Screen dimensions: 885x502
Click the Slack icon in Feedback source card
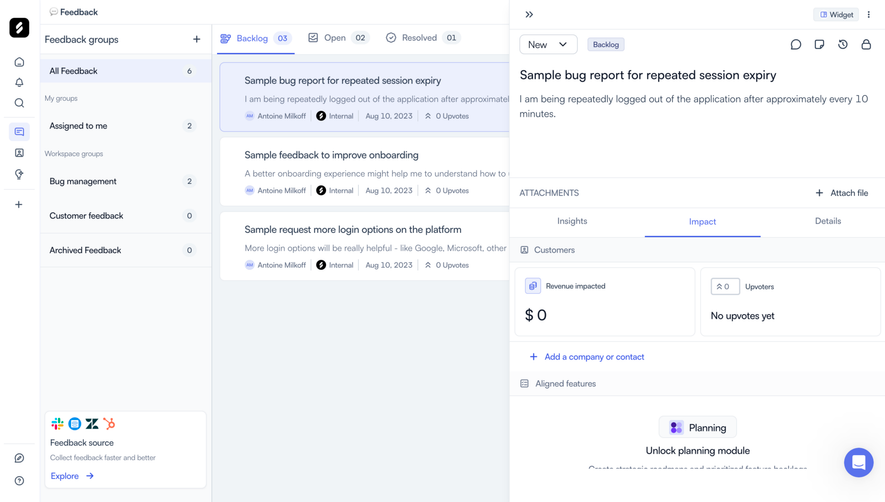pyautogui.click(x=57, y=424)
